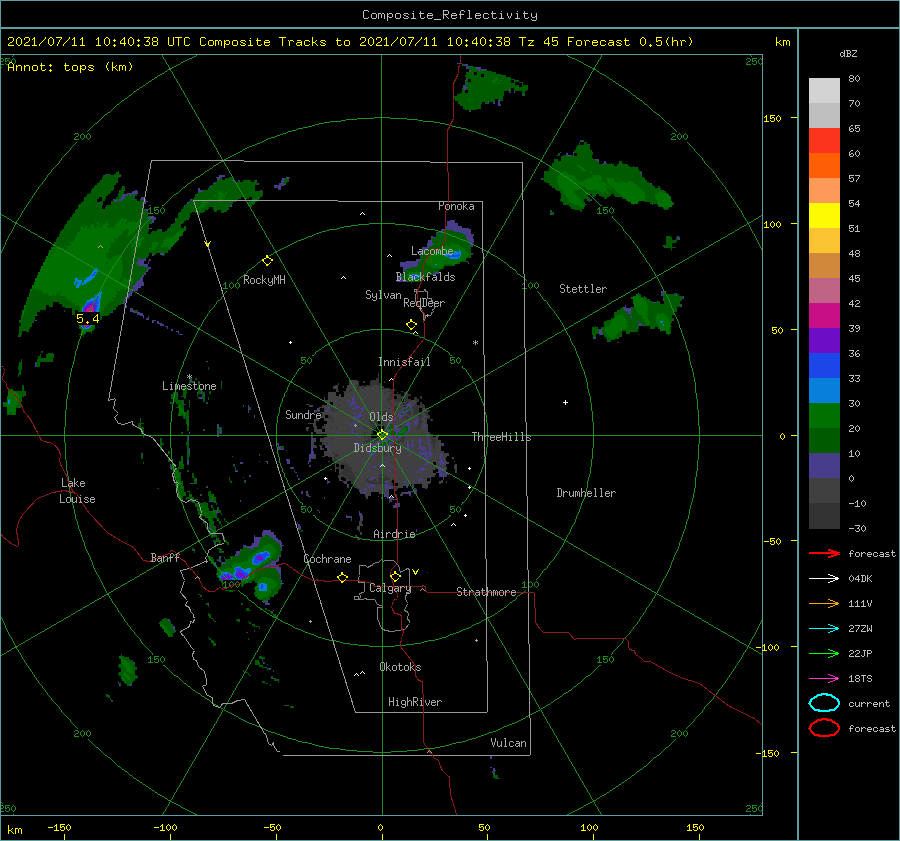Click the cyan current ellipse legend icon

click(824, 703)
